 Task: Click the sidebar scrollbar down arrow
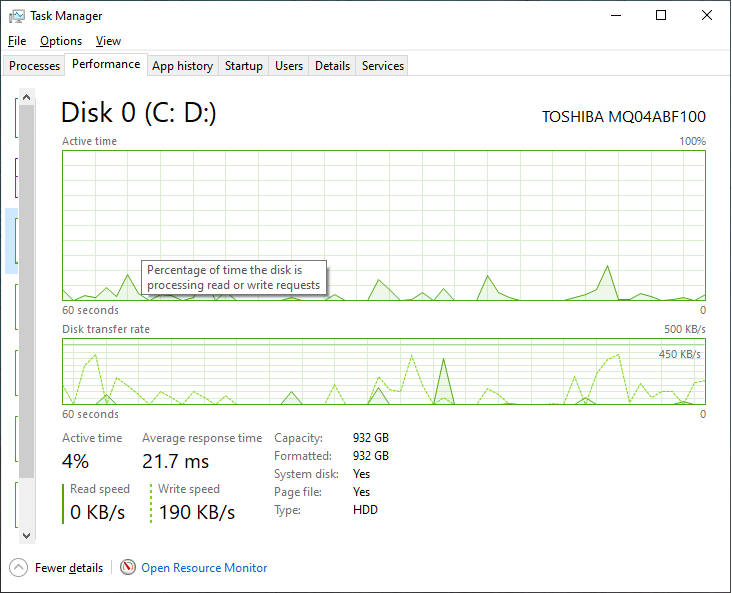[x=27, y=535]
